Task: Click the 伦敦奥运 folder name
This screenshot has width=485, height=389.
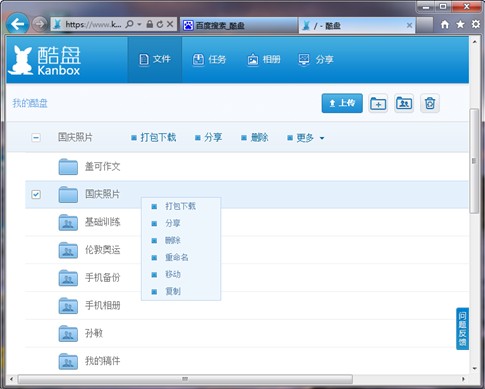Action: coord(102,250)
